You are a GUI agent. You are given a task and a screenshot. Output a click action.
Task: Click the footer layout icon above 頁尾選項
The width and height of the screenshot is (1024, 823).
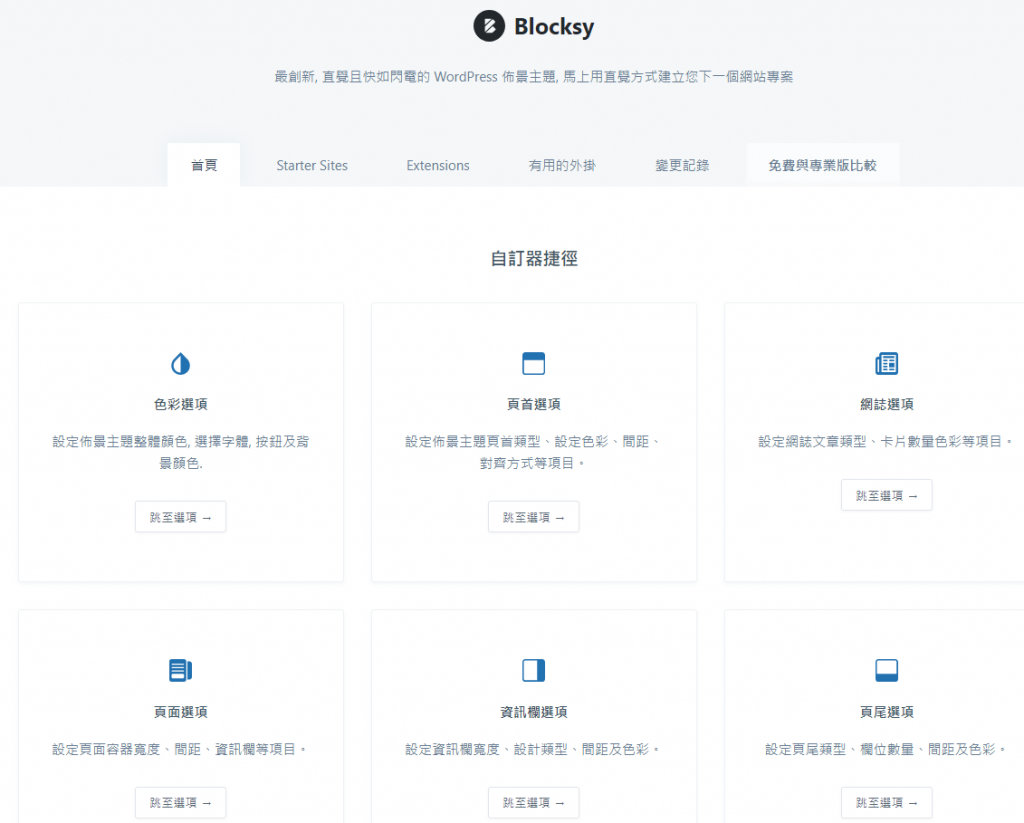tap(887, 670)
